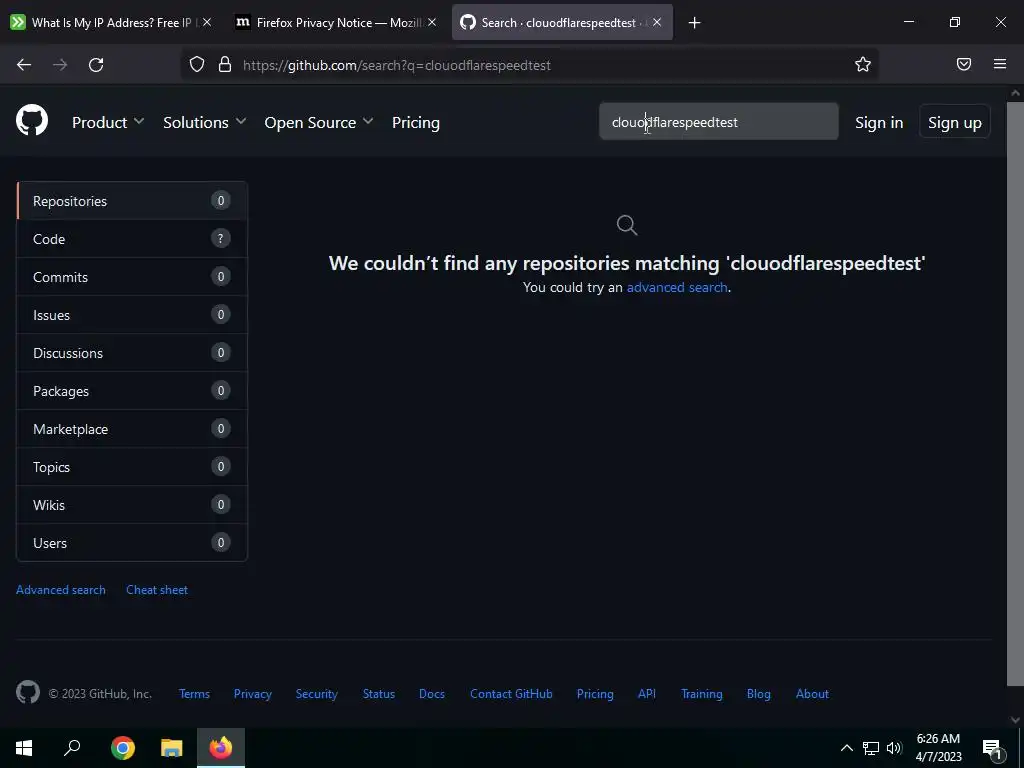Open the advanced search link in message
Image resolution: width=1024 pixels, height=768 pixels.
[677, 287]
